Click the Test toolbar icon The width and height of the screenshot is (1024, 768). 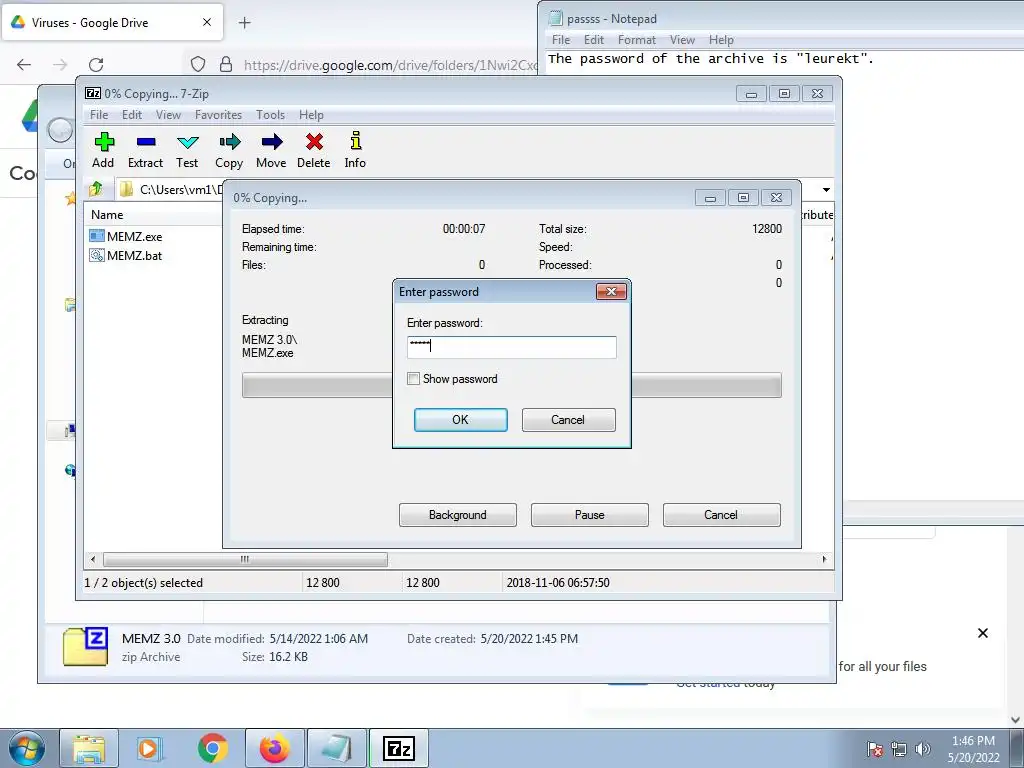[187, 150]
